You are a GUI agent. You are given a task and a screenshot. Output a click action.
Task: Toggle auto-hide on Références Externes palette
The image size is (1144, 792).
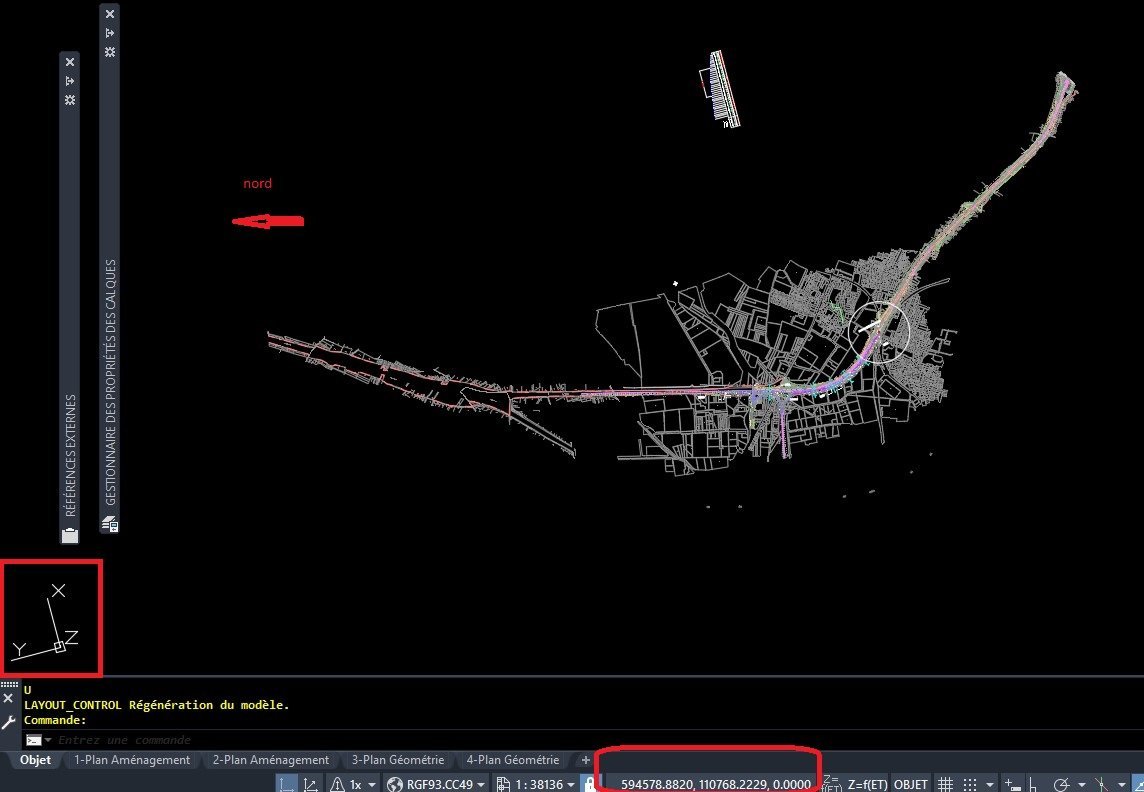[x=70, y=81]
